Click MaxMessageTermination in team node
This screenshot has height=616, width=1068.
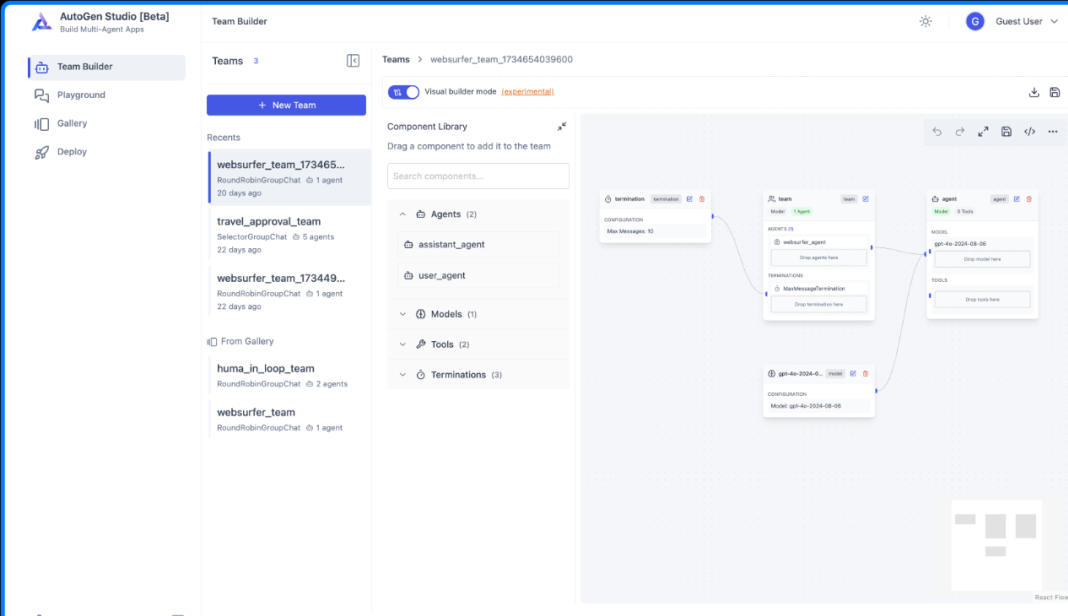pos(819,288)
